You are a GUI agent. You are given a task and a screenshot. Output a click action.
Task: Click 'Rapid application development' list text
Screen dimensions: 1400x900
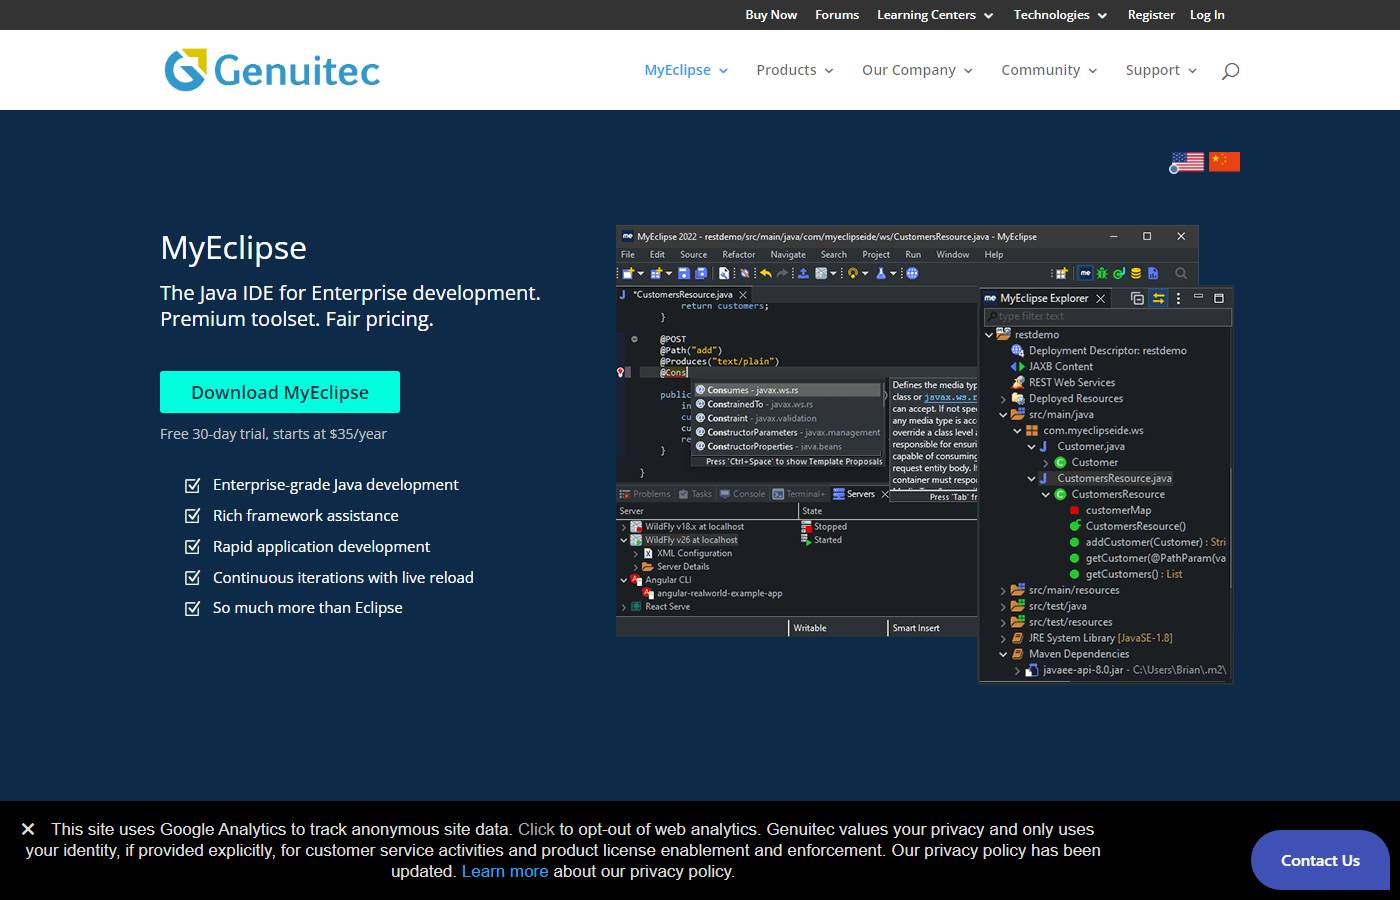[321, 547]
